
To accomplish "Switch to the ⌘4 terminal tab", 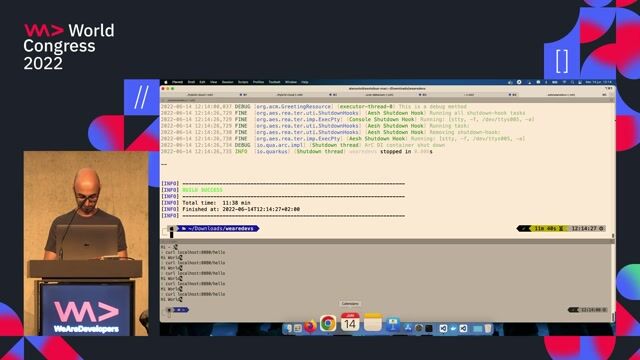I will click(x=474, y=95).
